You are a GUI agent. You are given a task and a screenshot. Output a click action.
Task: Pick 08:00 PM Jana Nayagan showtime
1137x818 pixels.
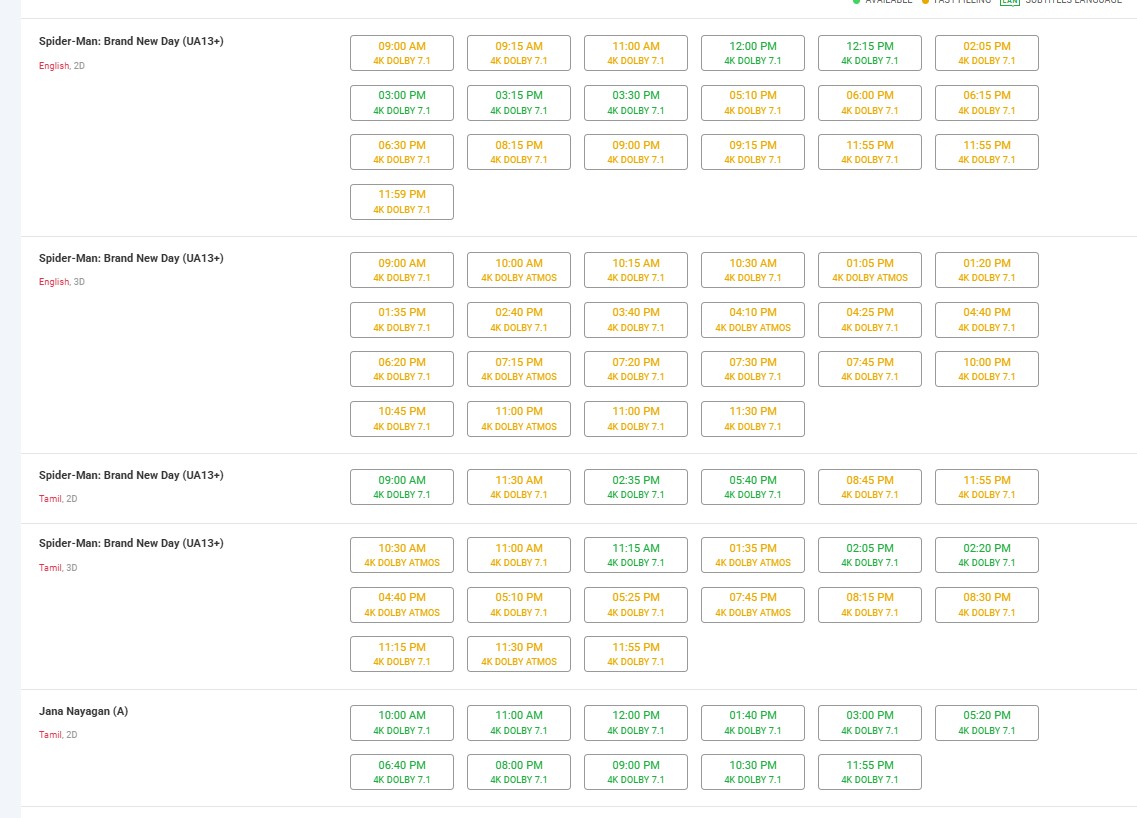(x=518, y=772)
